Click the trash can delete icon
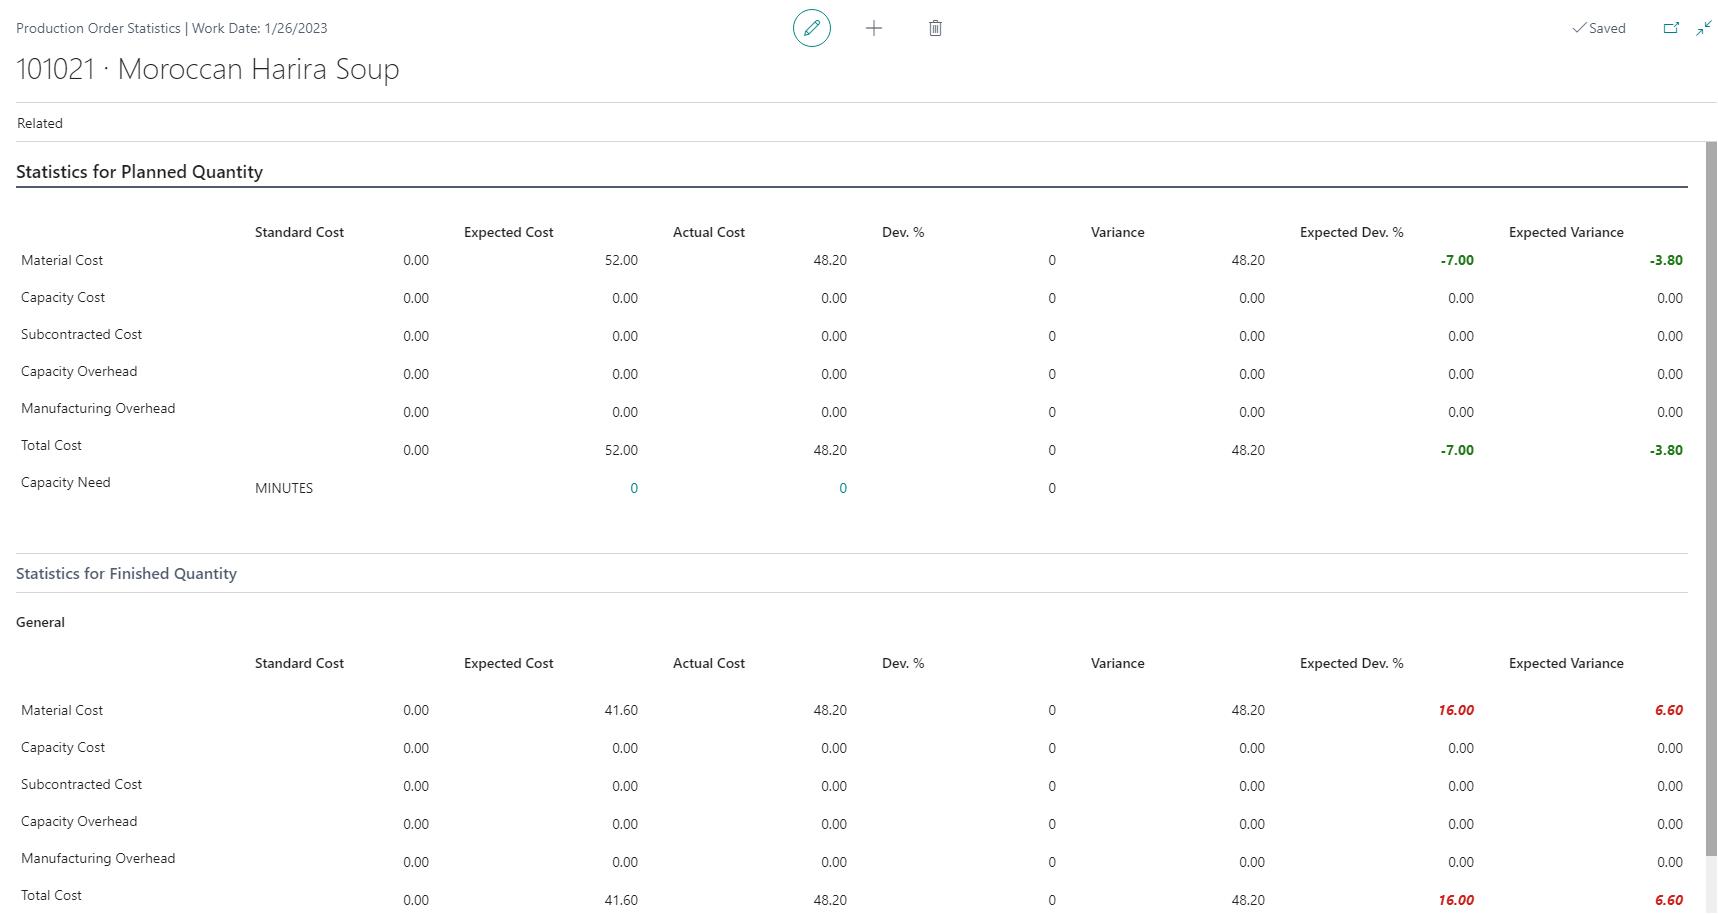The width and height of the screenshot is (1718, 914). pyautogui.click(x=935, y=28)
